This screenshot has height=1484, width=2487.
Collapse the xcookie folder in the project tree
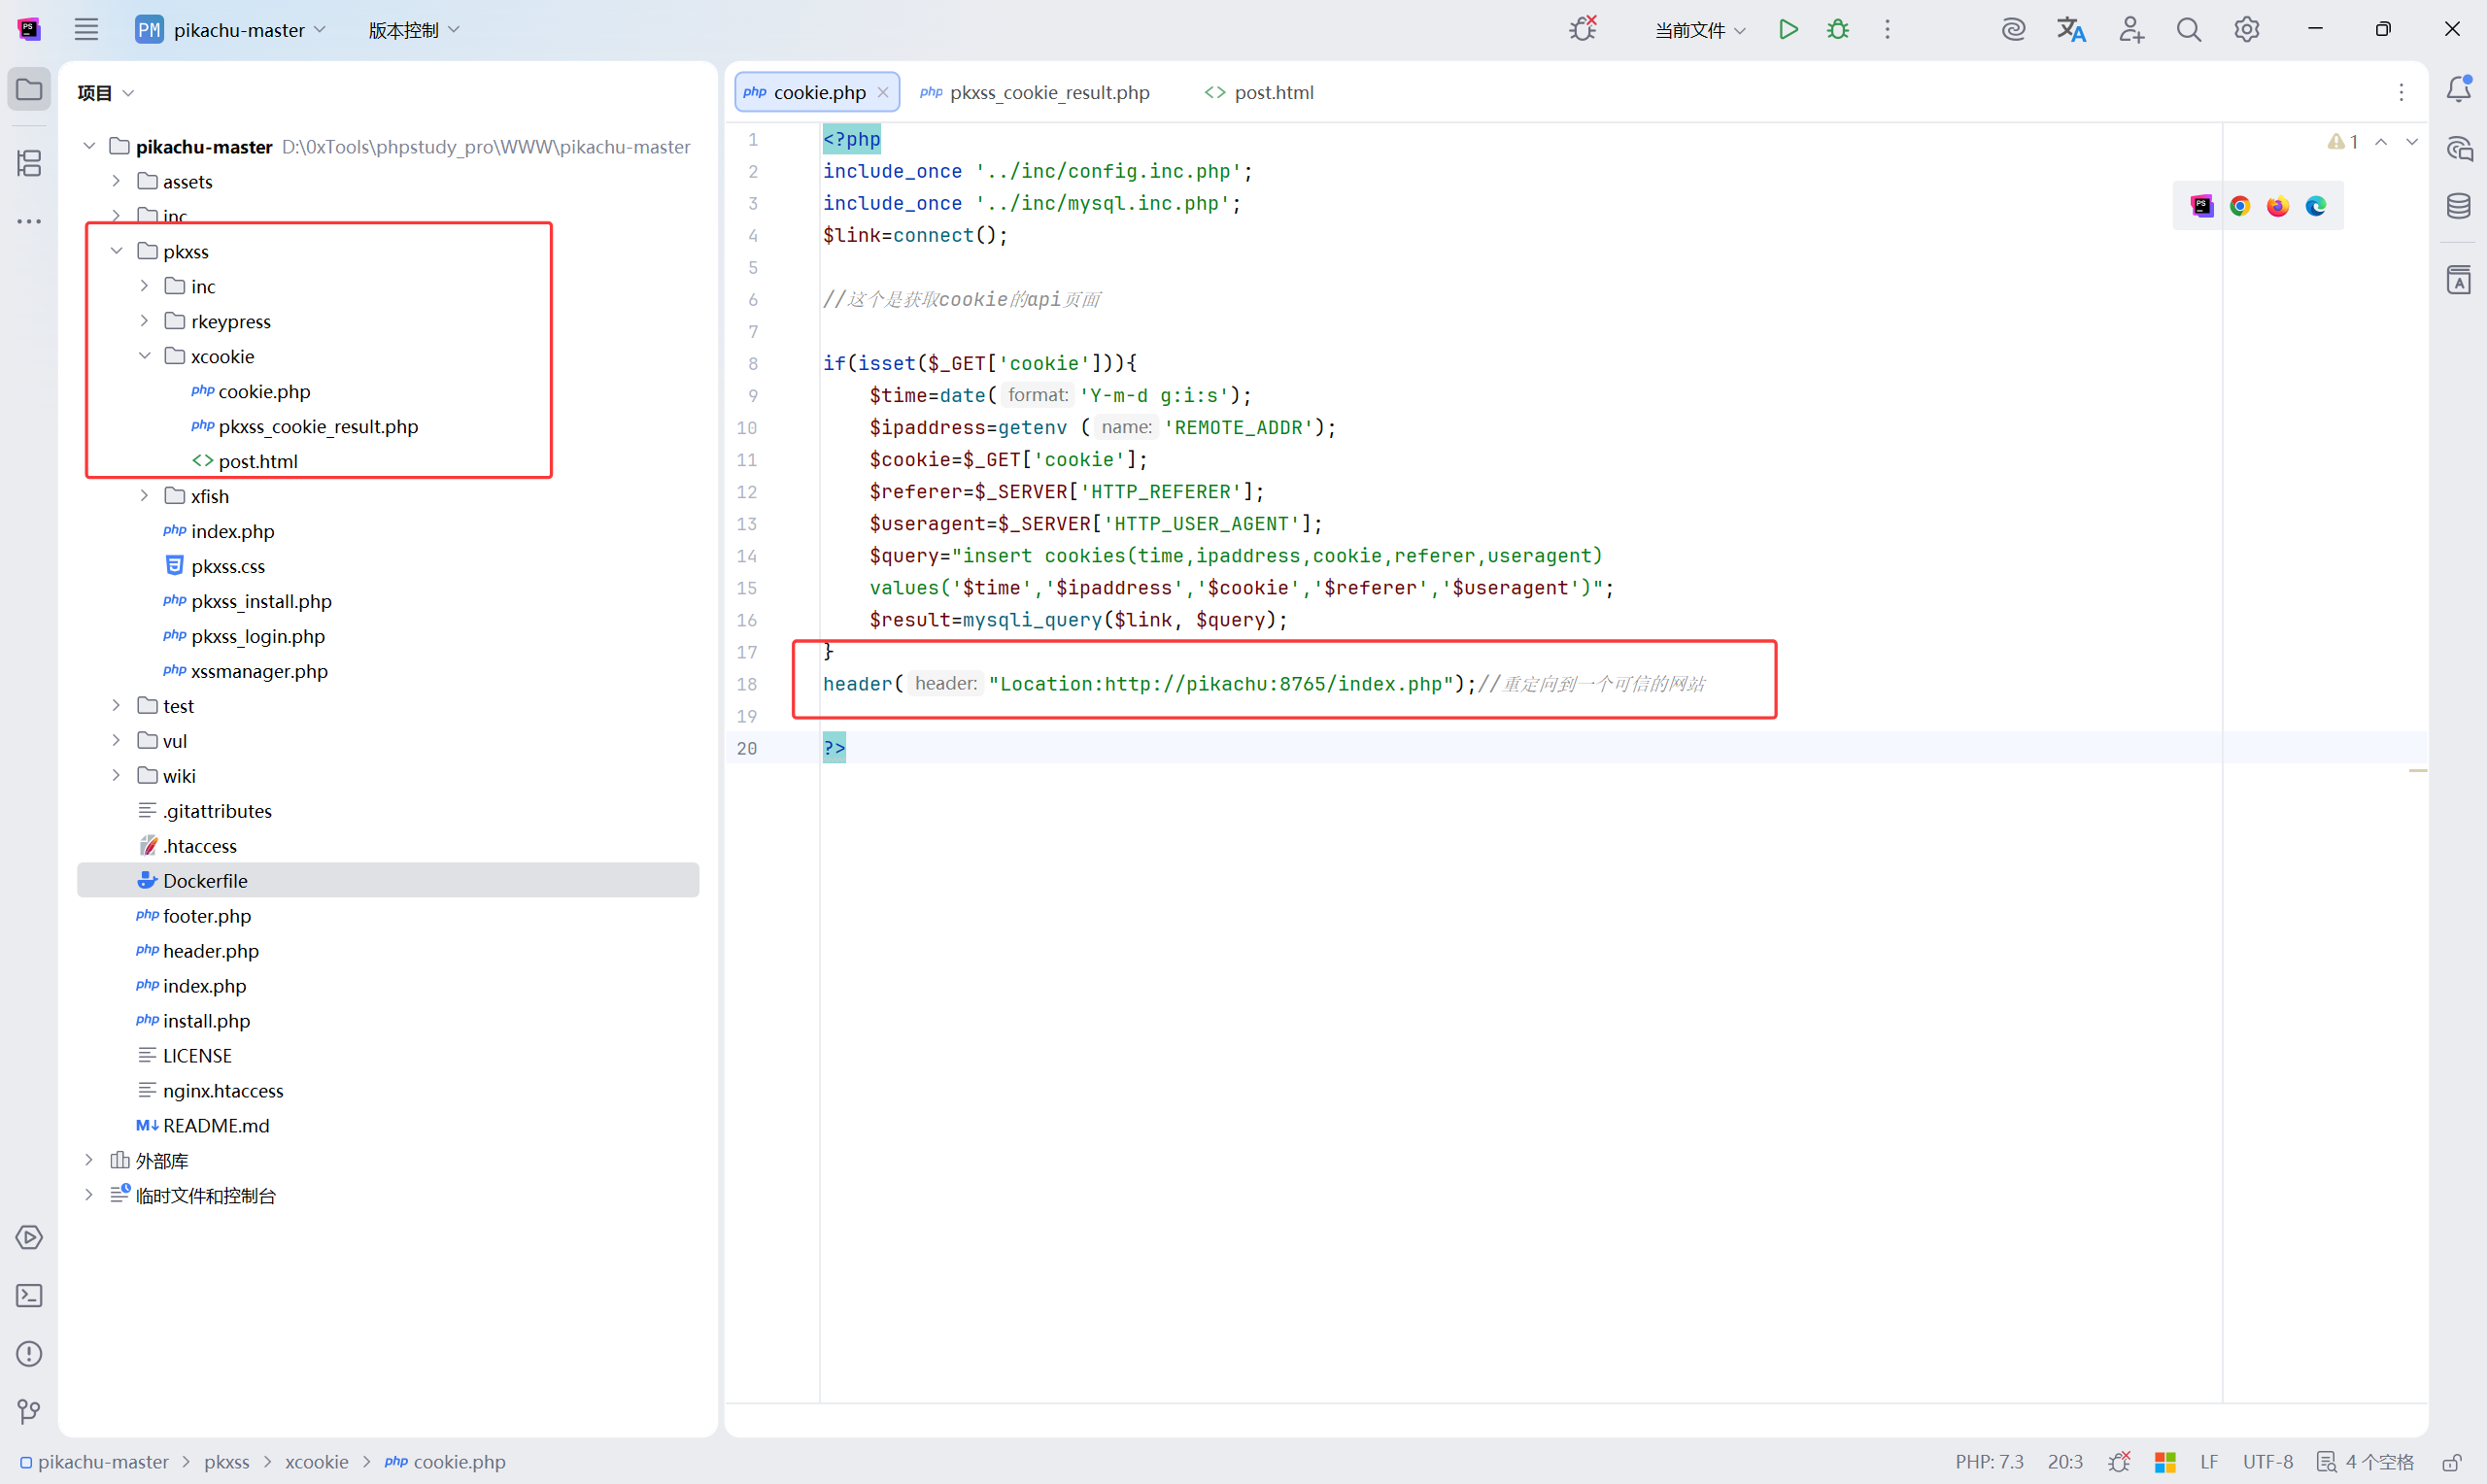pos(144,356)
